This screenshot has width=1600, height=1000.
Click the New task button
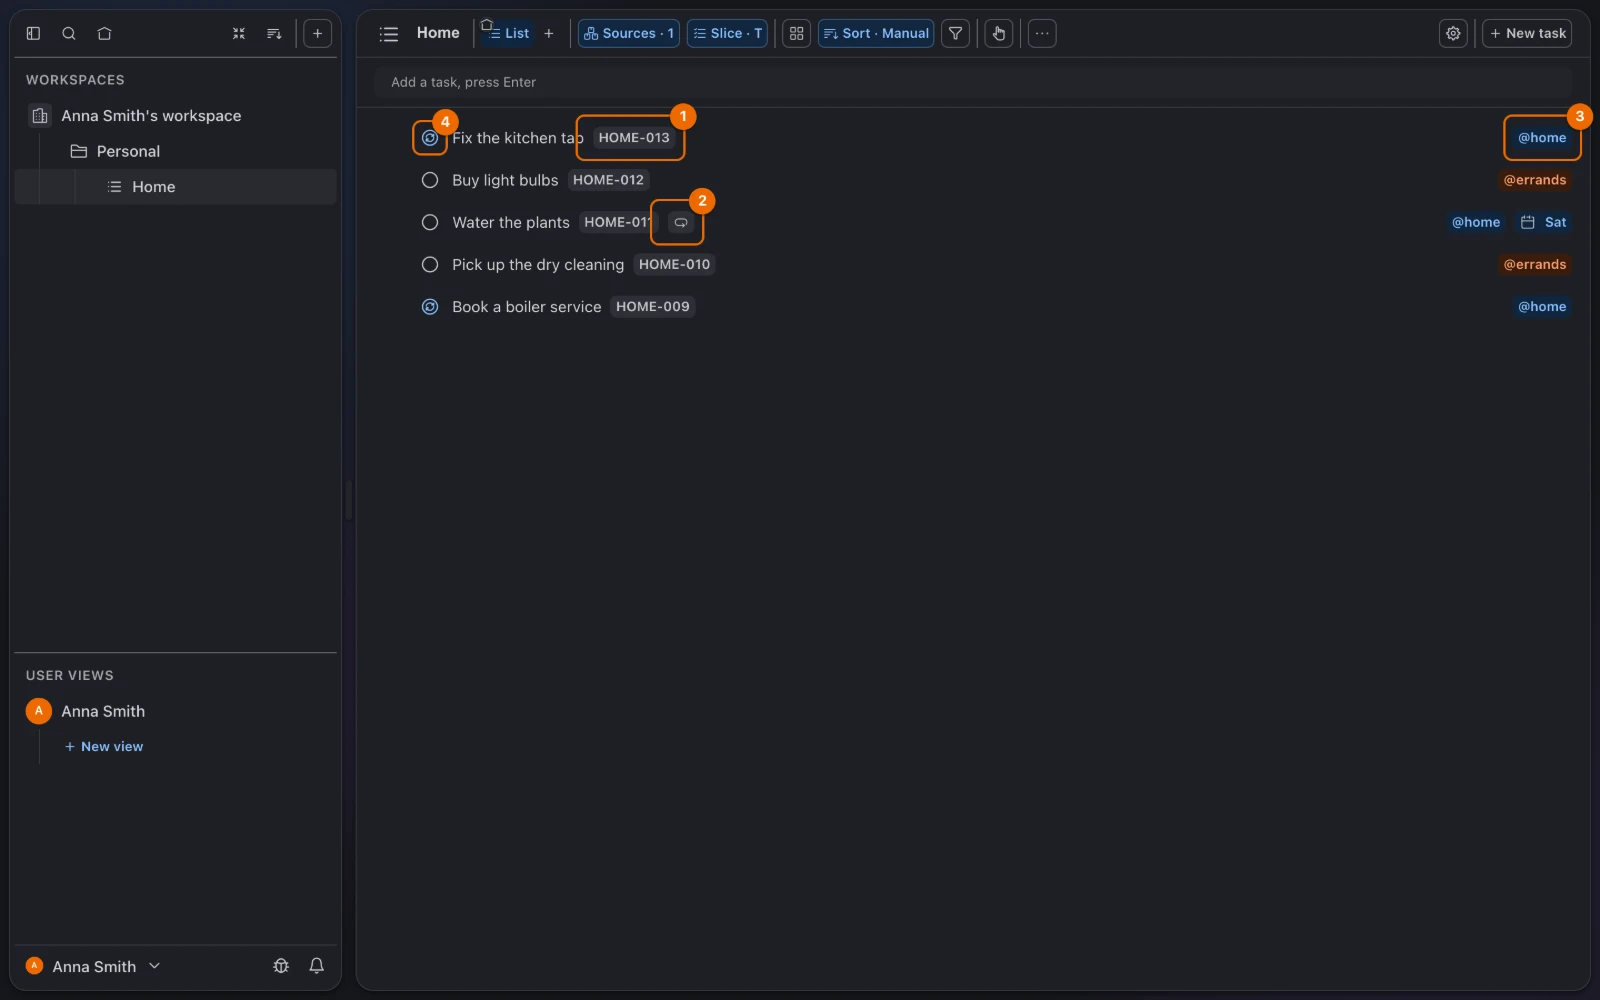pos(1527,33)
